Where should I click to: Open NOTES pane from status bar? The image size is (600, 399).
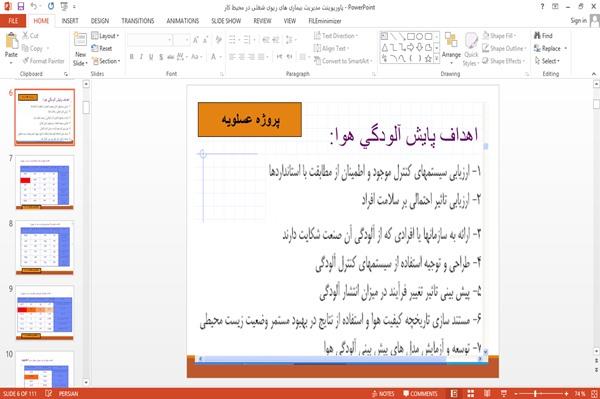point(383,394)
